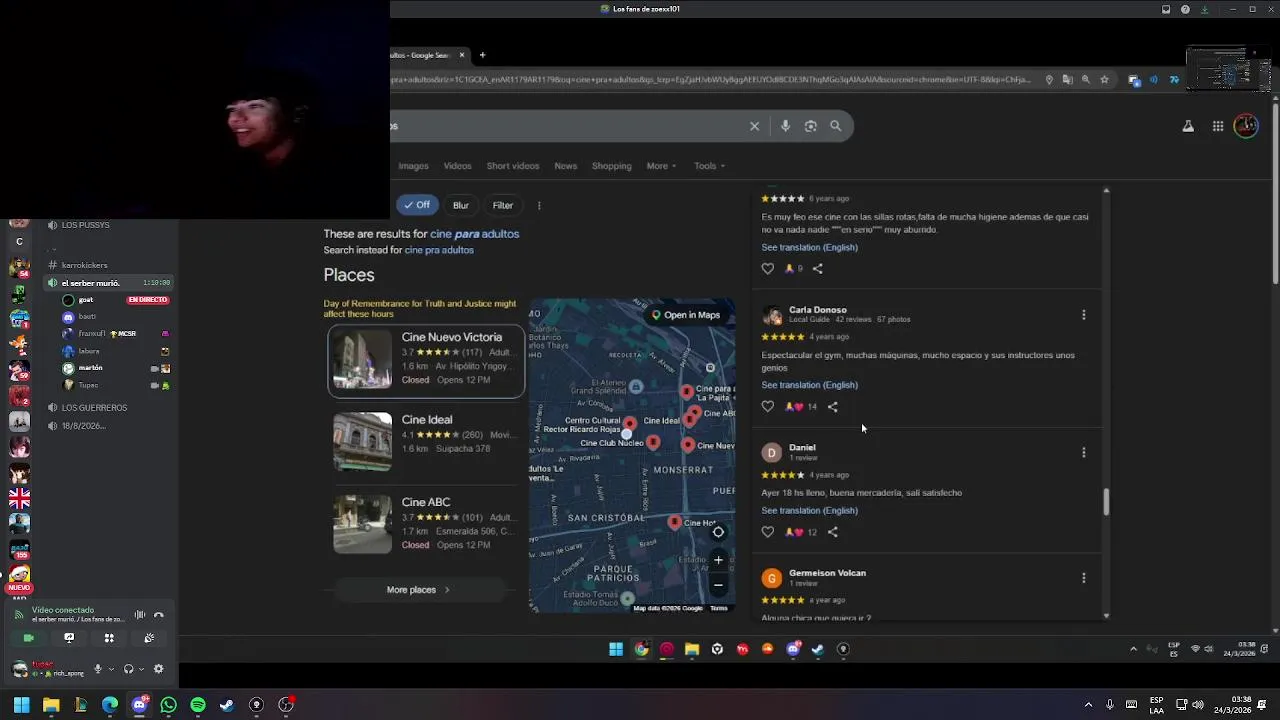Zoom in on the map
Screen dimensions: 1280x720
(718, 560)
